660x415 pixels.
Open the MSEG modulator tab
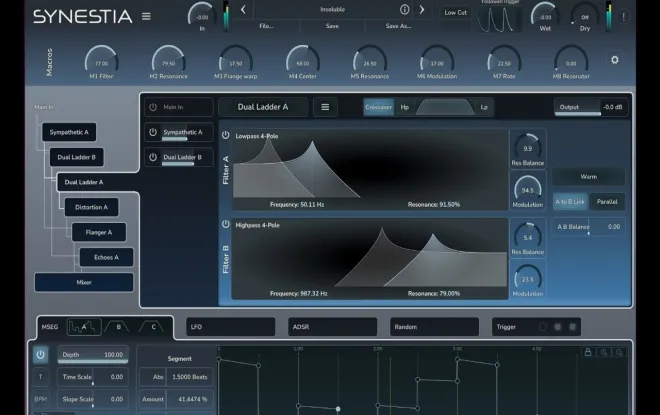coord(50,327)
